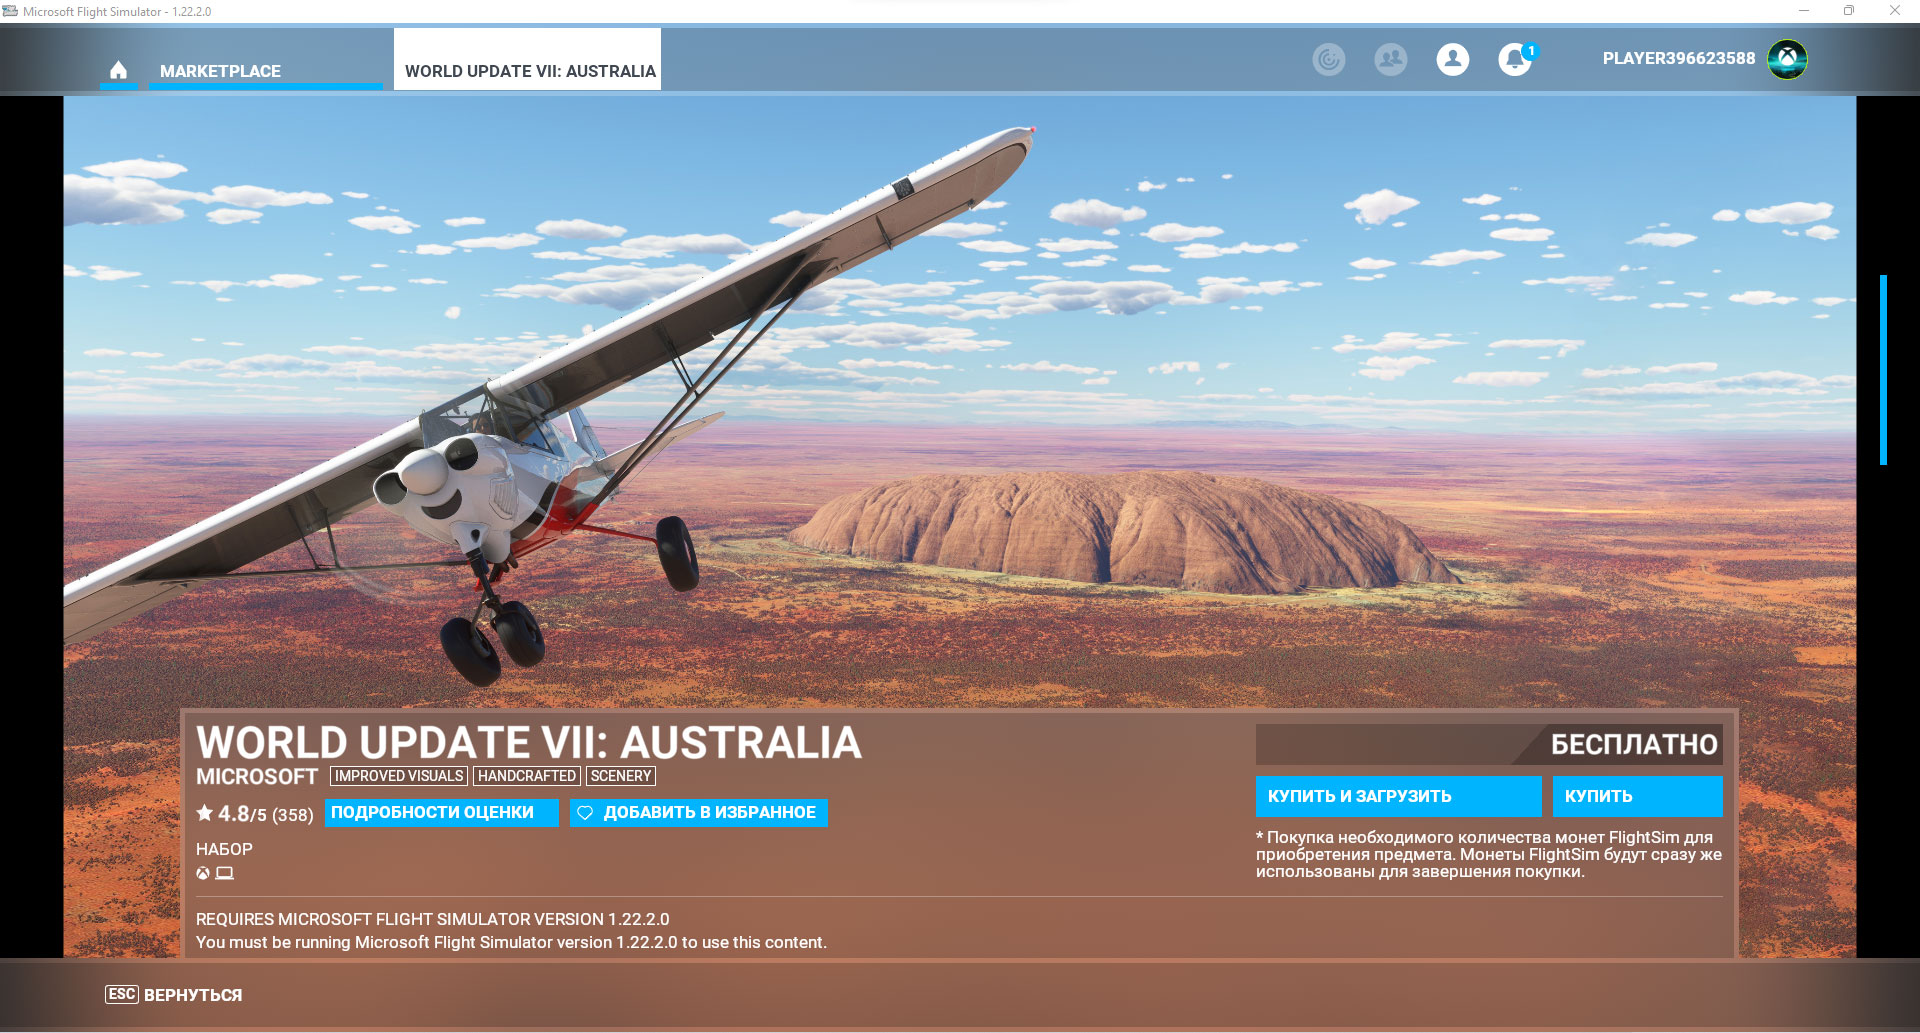This screenshot has height=1033, width=1920.
Task: Click the Xbox gamer avatar picture
Action: tap(1787, 59)
